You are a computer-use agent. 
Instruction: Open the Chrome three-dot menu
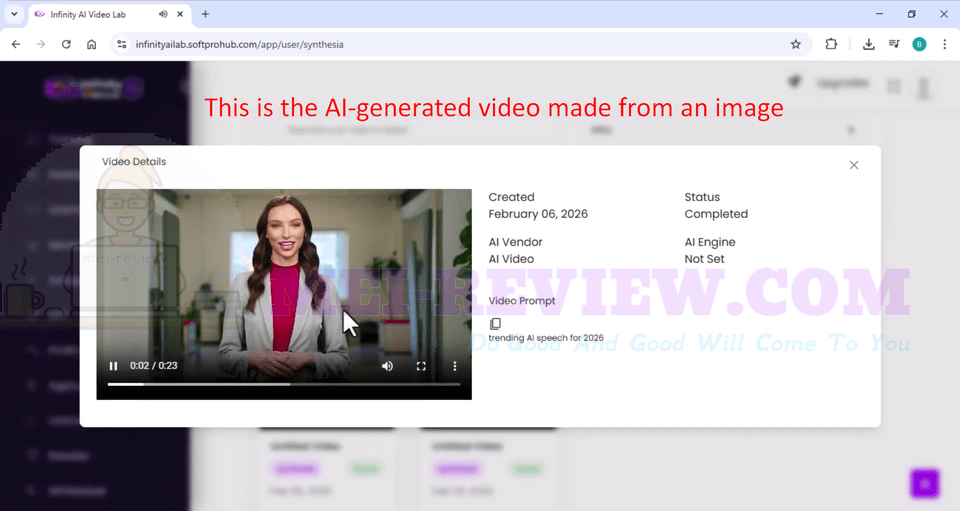[x=945, y=44]
